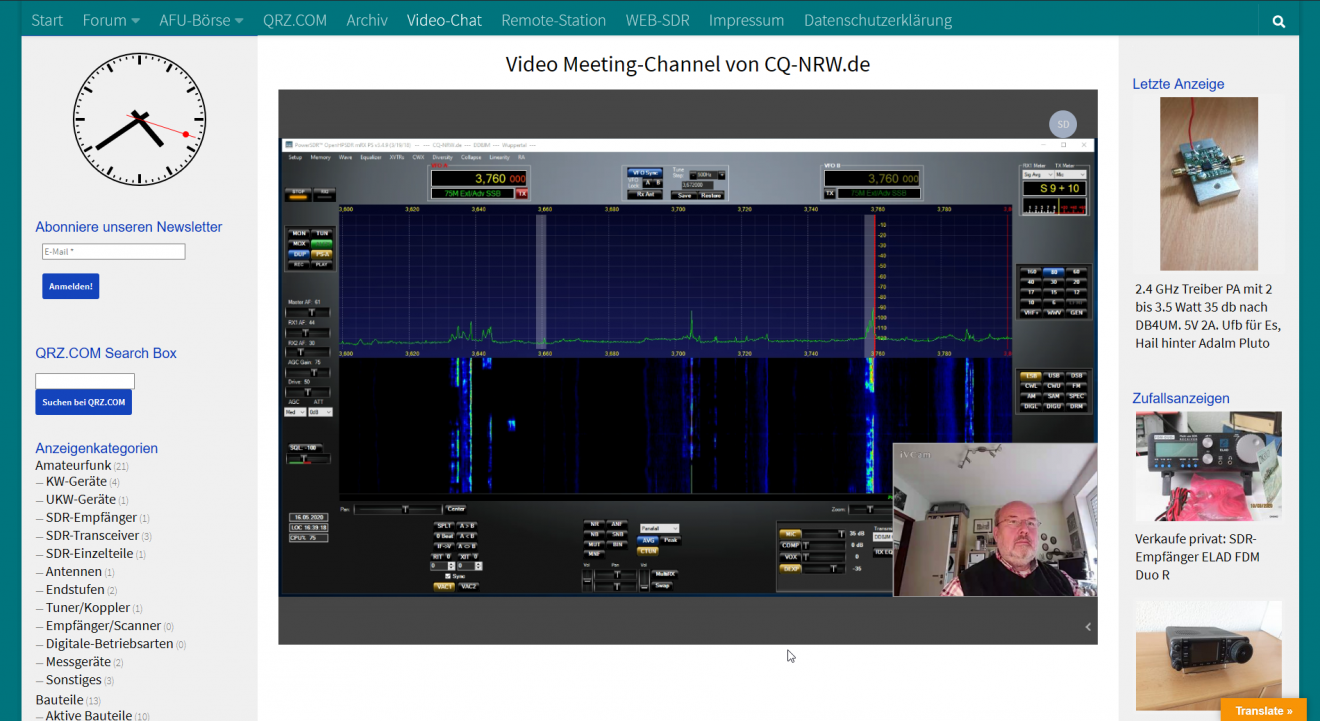Adjust the Master AF slider
Image resolution: width=1320 pixels, height=721 pixels.
click(x=307, y=312)
